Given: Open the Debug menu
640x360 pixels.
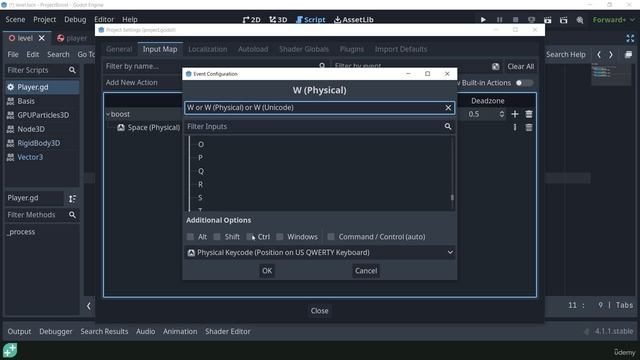Looking at the screenshot, I should (75, 19).
